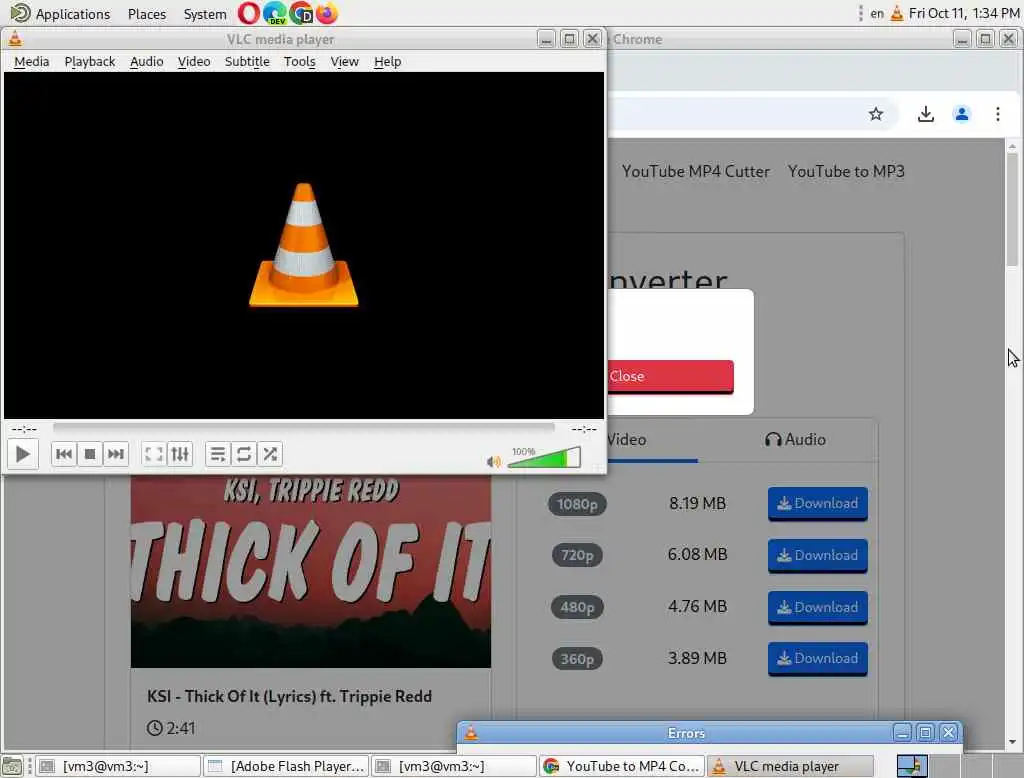Viewport: 1024px width, 778px height.
Task: Open the Places menu
Action: [147, 14]
